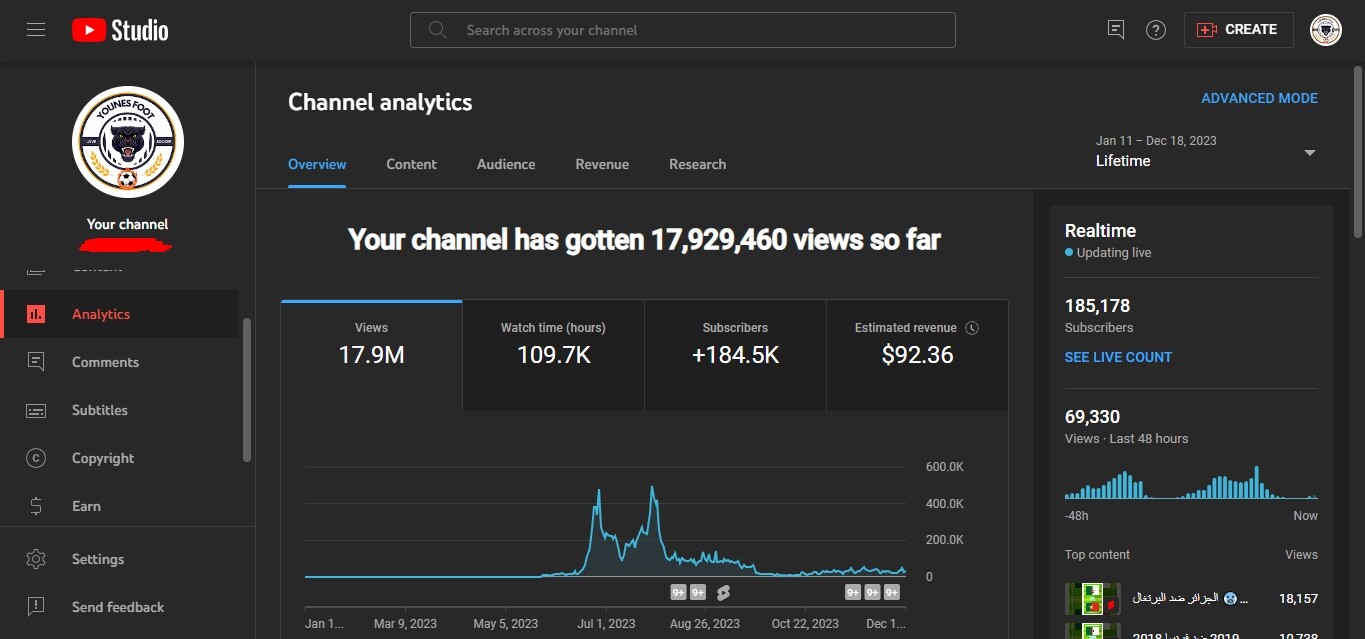Switch to the Audience tab
1365x639 pixels.
(506, 164)
